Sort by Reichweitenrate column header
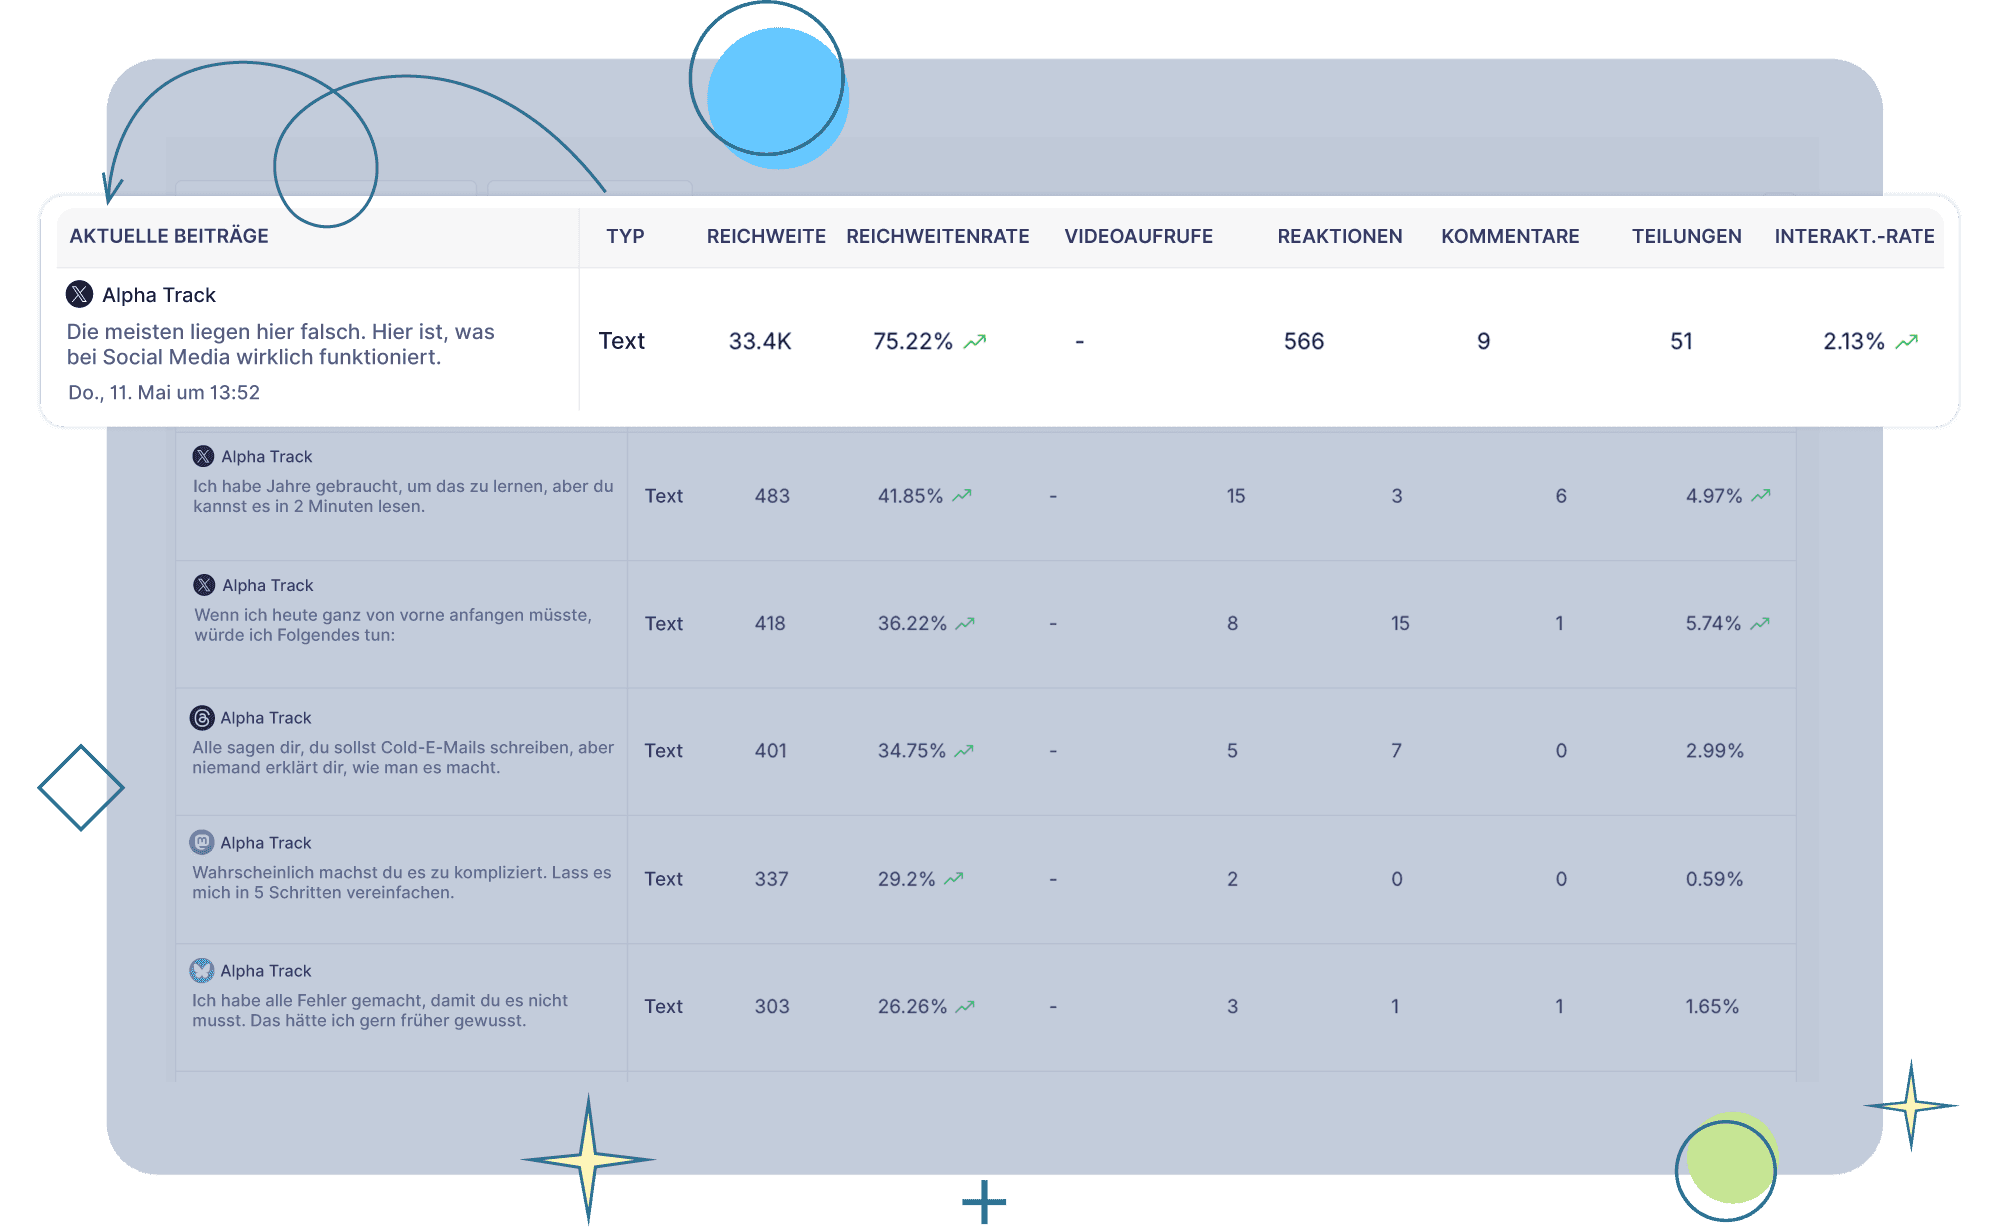The height and width of the screenshot is (1227, 2000). [937, 236]
